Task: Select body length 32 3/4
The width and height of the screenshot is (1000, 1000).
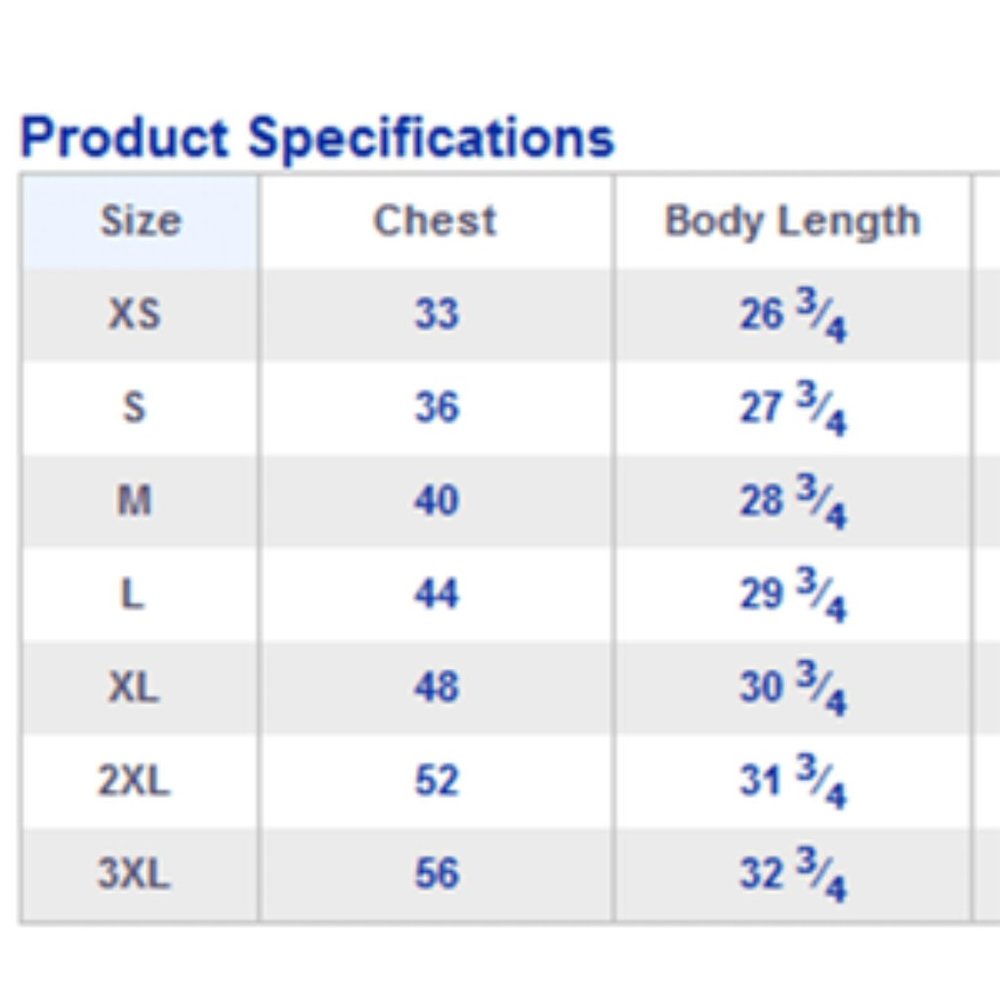Action: point(792,876)
